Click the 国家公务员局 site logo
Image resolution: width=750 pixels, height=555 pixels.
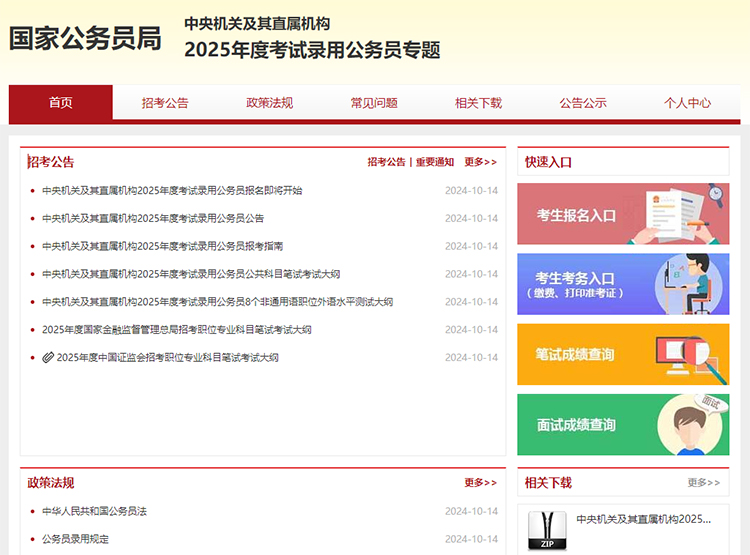85,38
